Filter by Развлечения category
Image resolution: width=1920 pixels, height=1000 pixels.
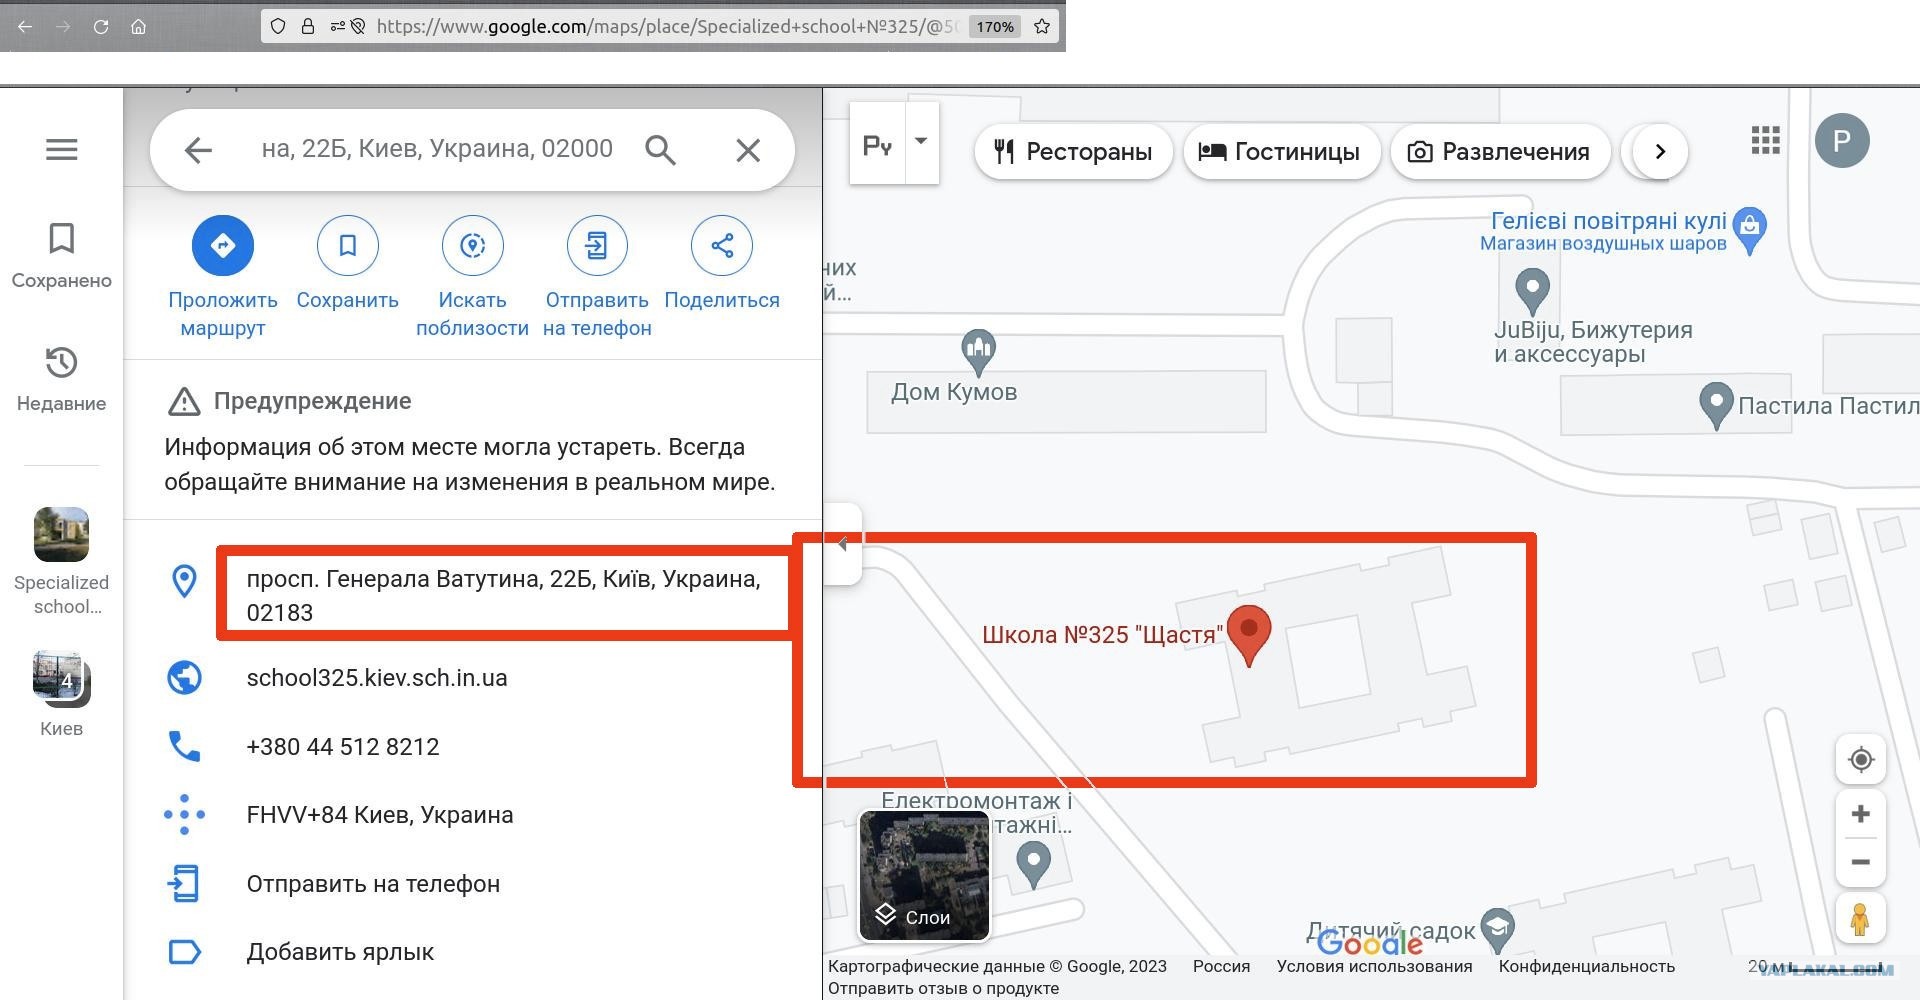1499,152
